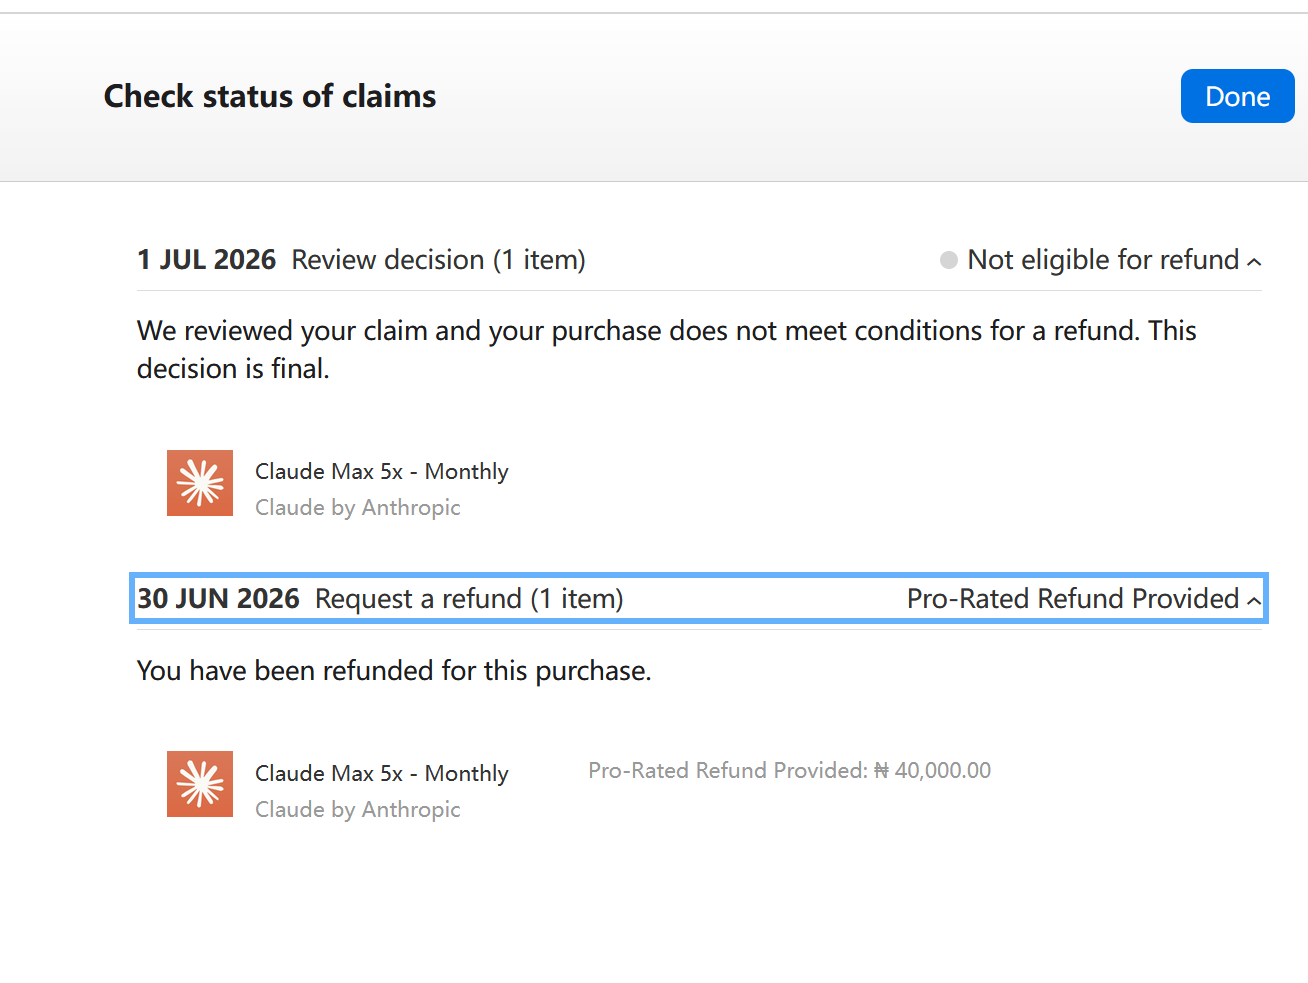Open Claude Max 5x - Monthly in refunded claim

click(x=382, y=773)
